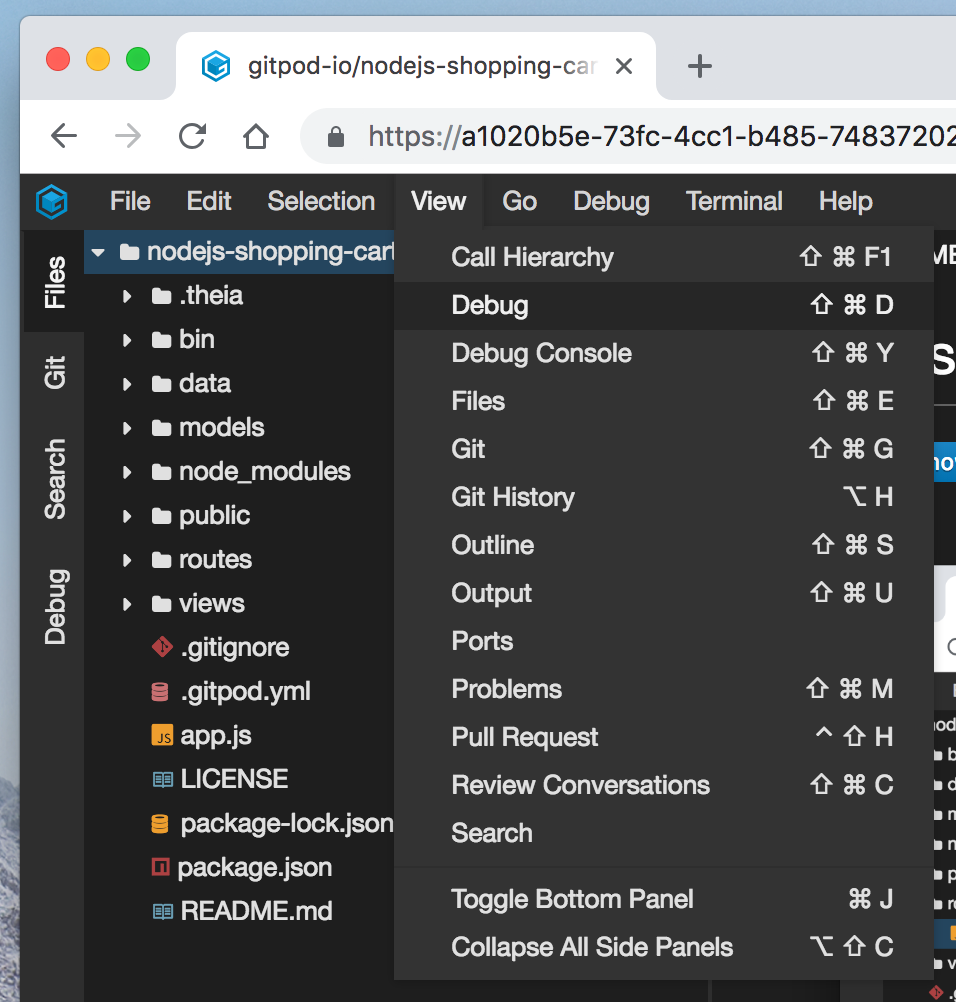
Task: Click the browser reload icon
Action: point(192,136)
